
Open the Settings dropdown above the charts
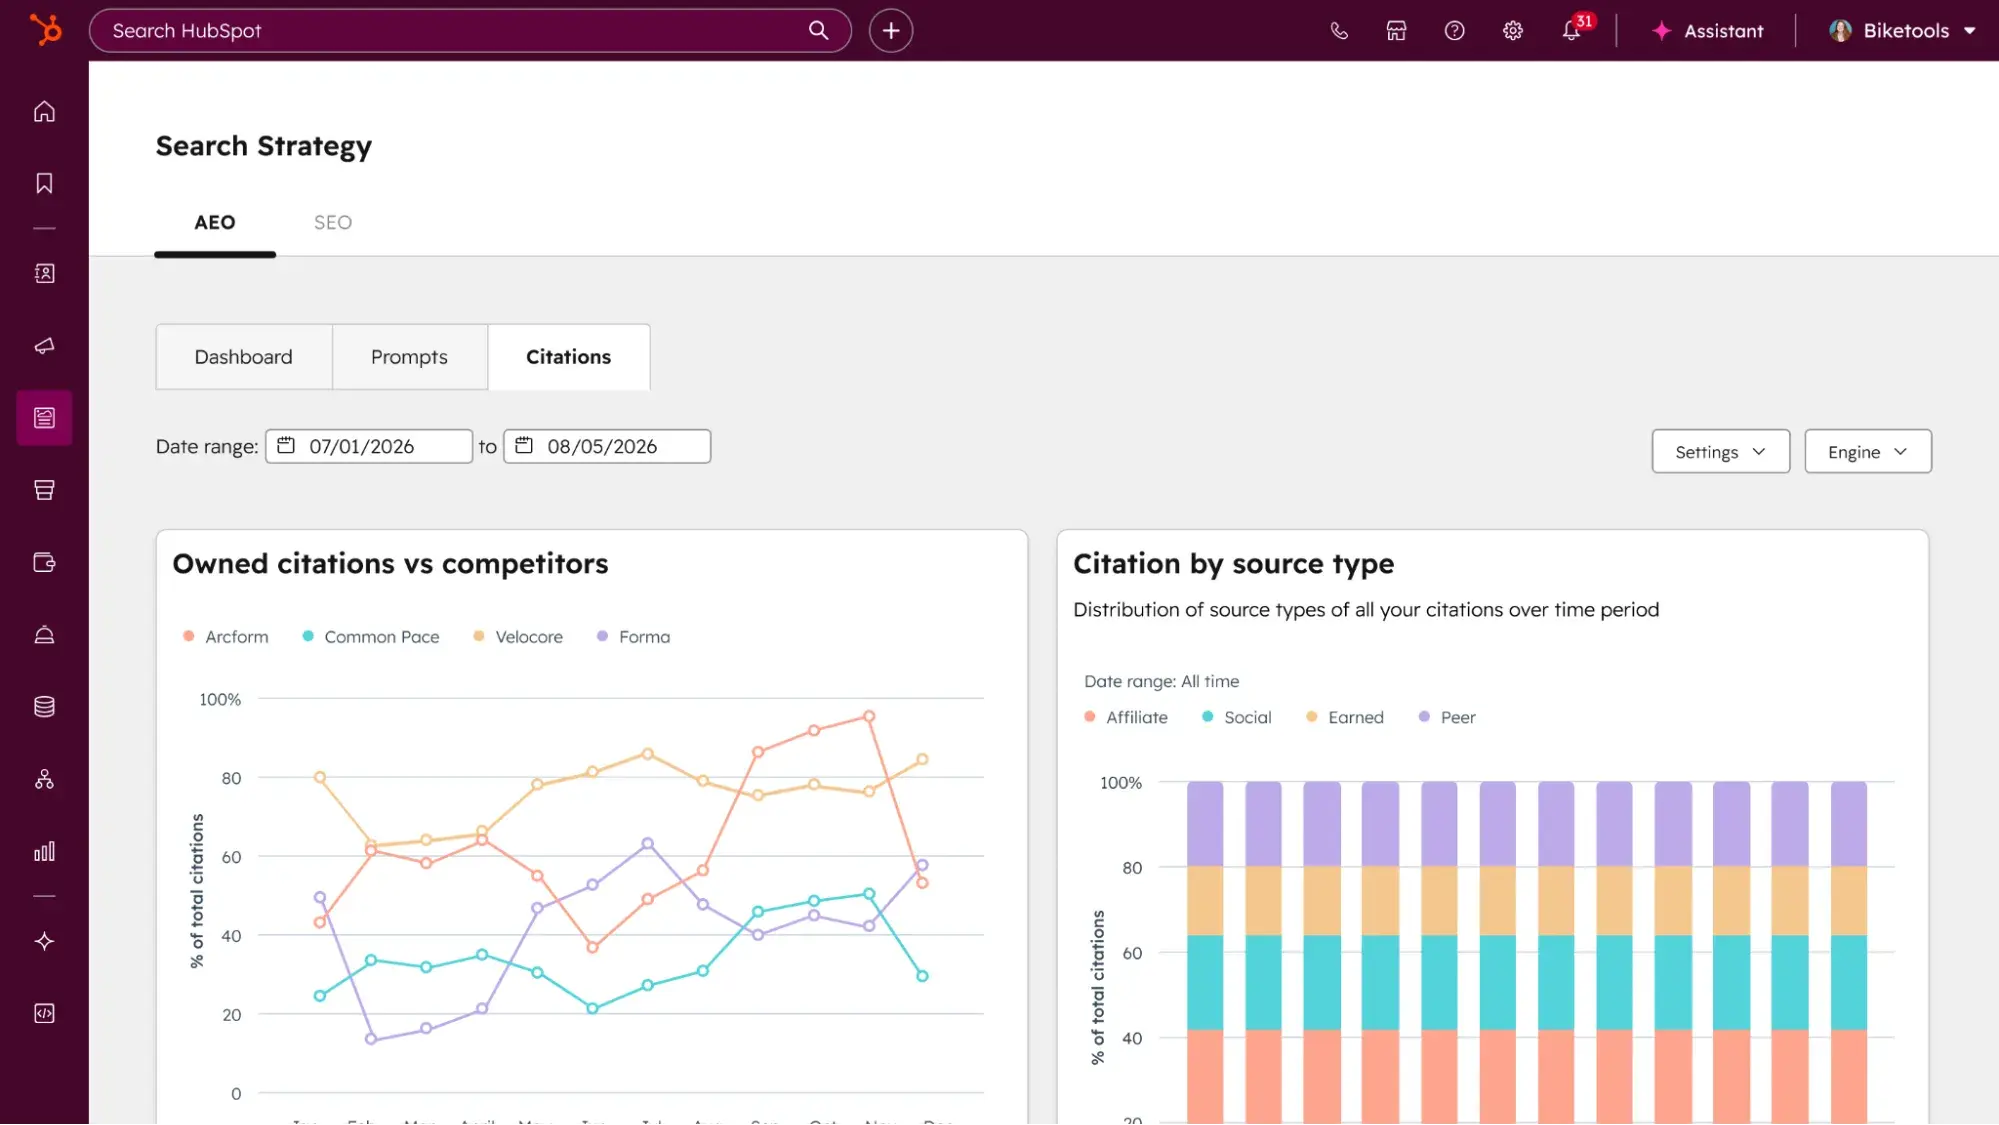pos(1720,451)
